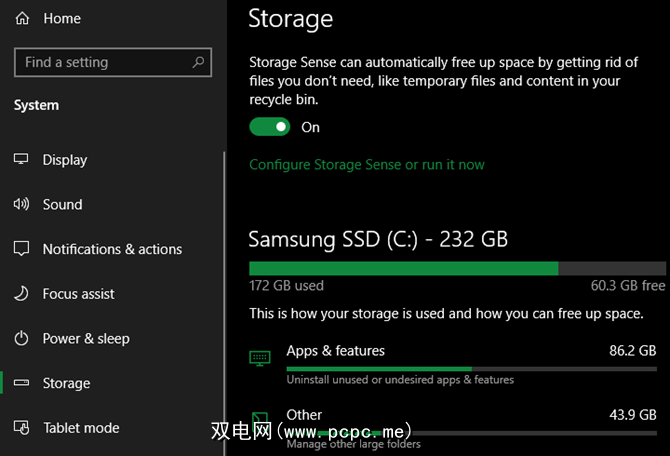Turn off the Storage Sense toggle
This screenshot has width=670, height=456.
pyautogui.click(x=269, y=127)
